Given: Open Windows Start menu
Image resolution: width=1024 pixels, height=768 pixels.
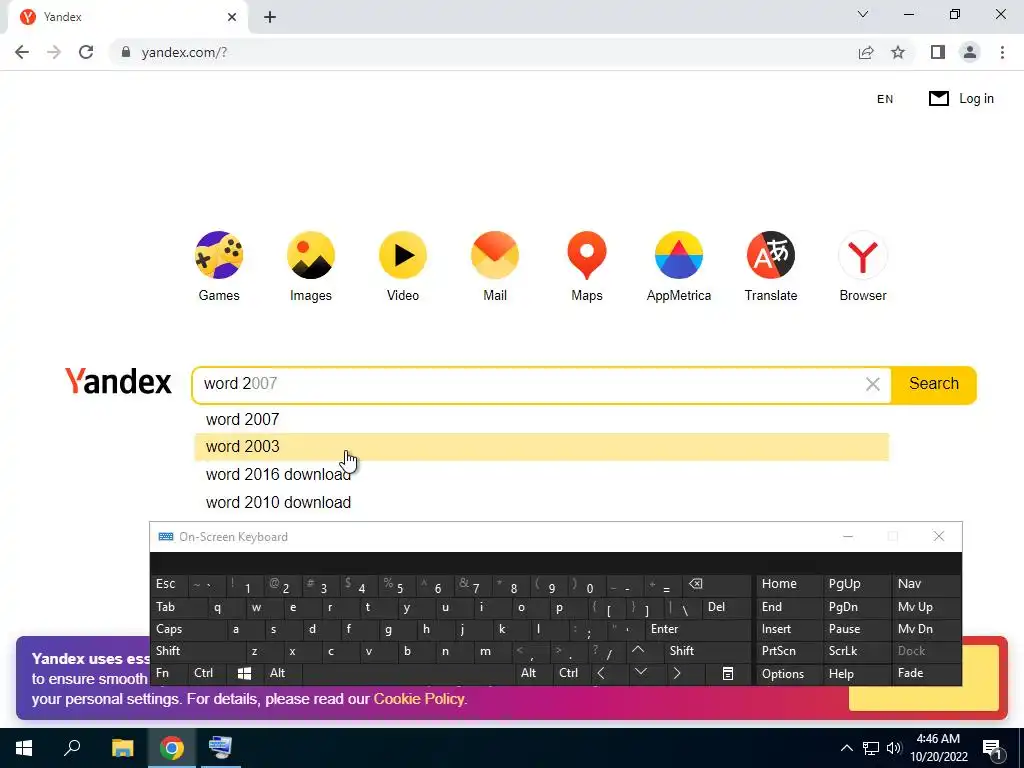Looking at the screenshot, I should click(24, 748).
